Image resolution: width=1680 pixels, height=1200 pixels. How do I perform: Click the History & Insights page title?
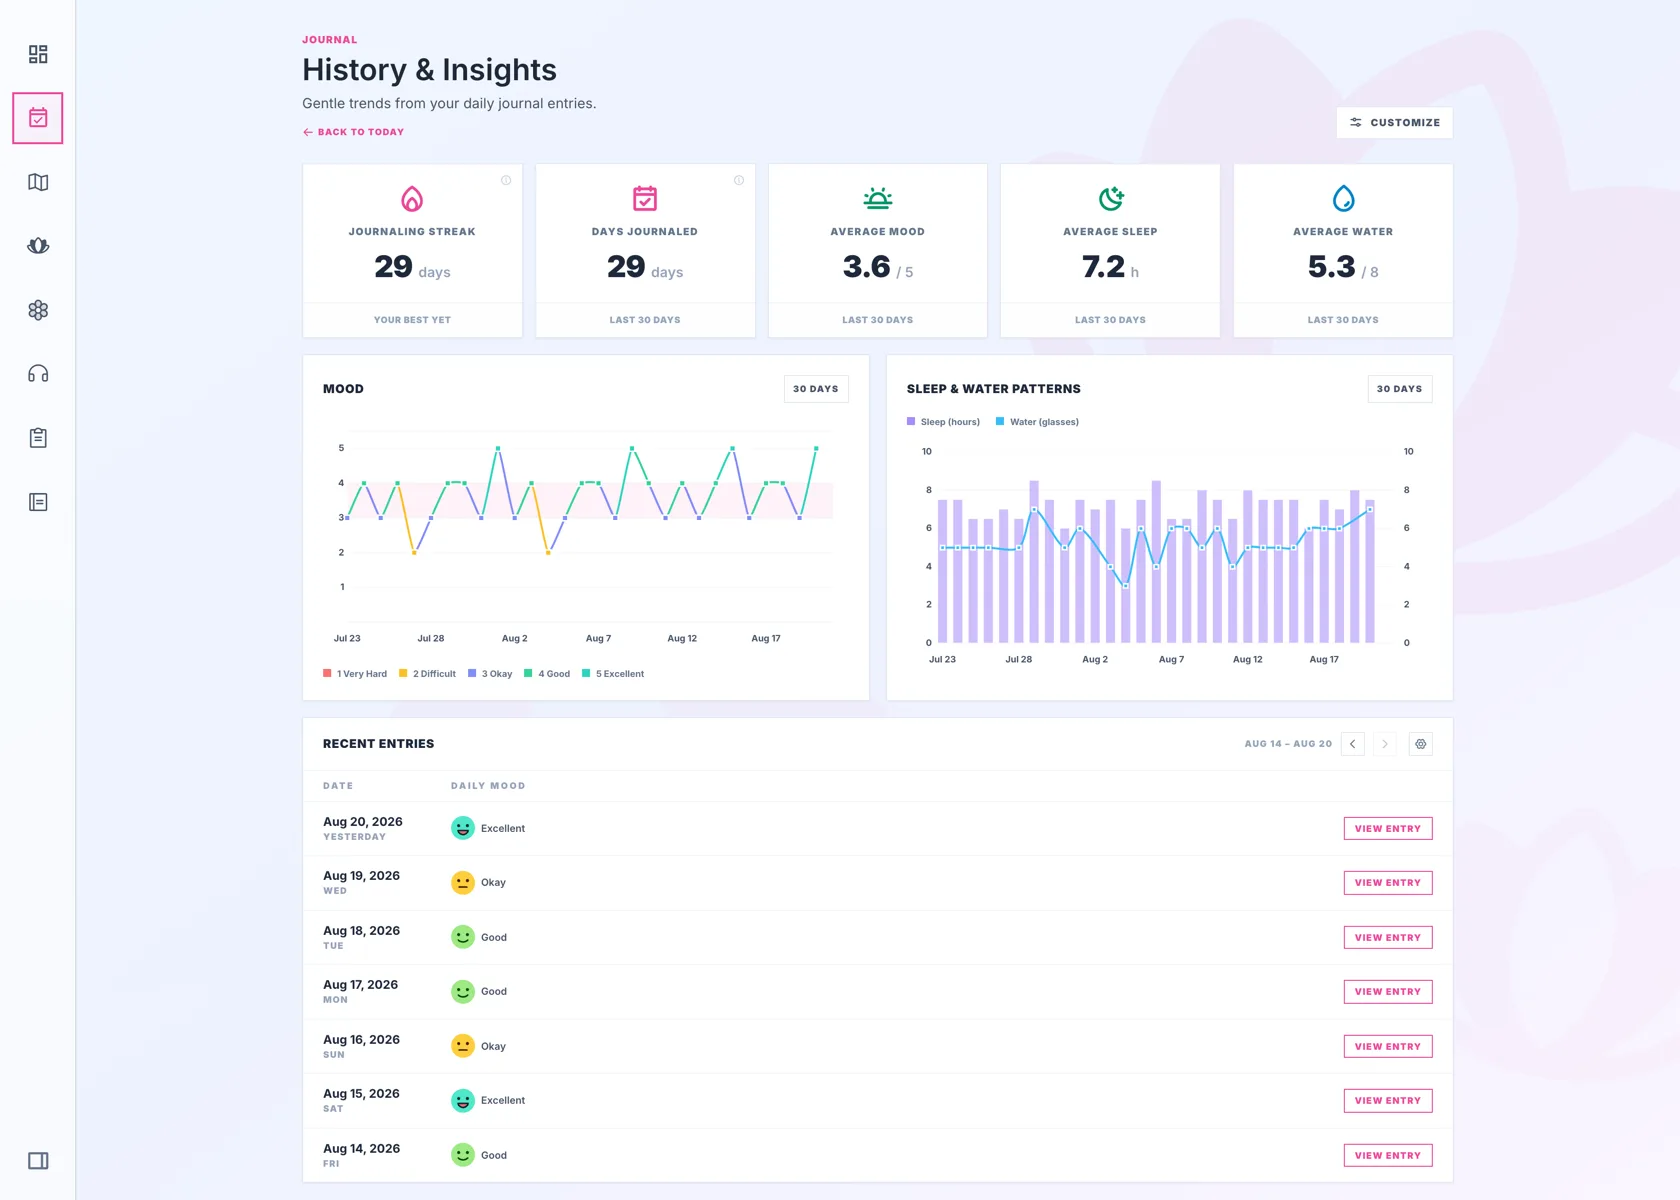[430, 70]
